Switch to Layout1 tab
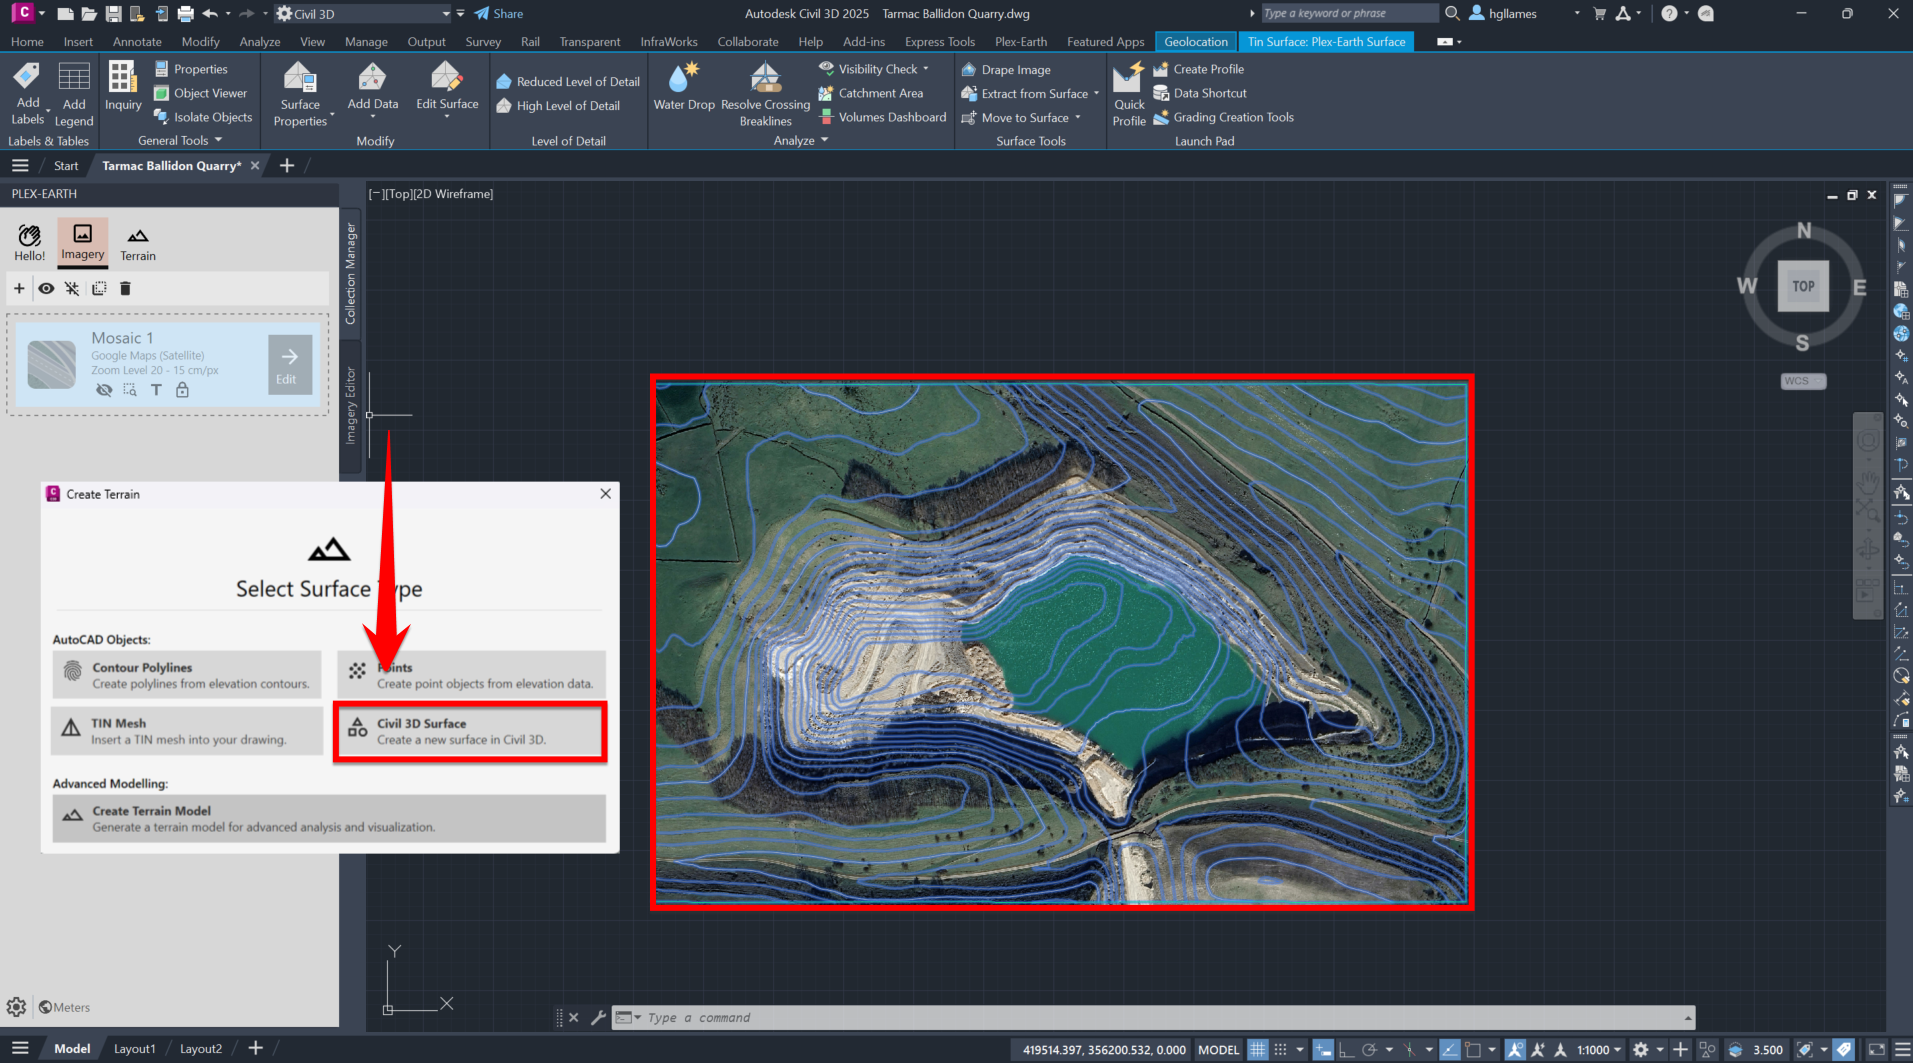The width and height of the screenshot is (1913, 1063). tap(135, 1049)
